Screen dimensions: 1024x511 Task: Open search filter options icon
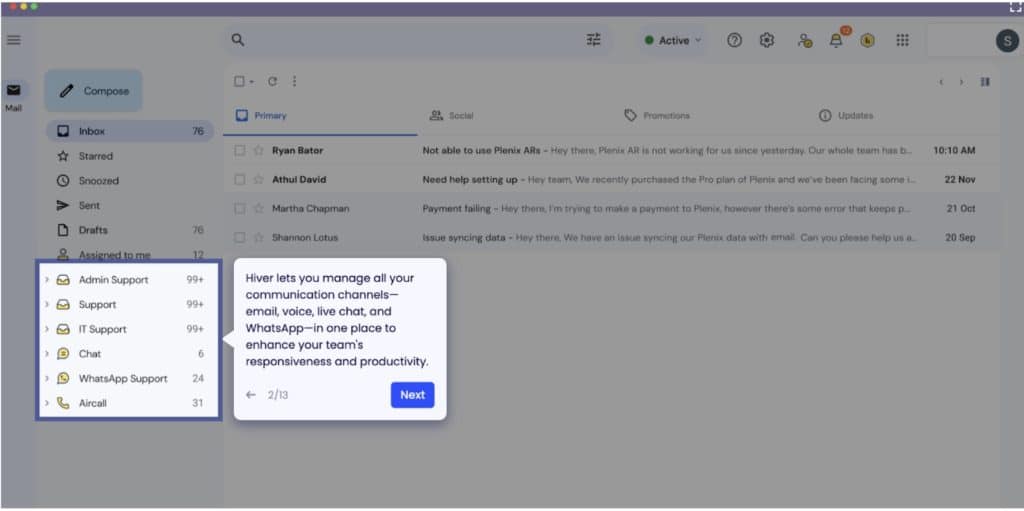click(593, 40)
